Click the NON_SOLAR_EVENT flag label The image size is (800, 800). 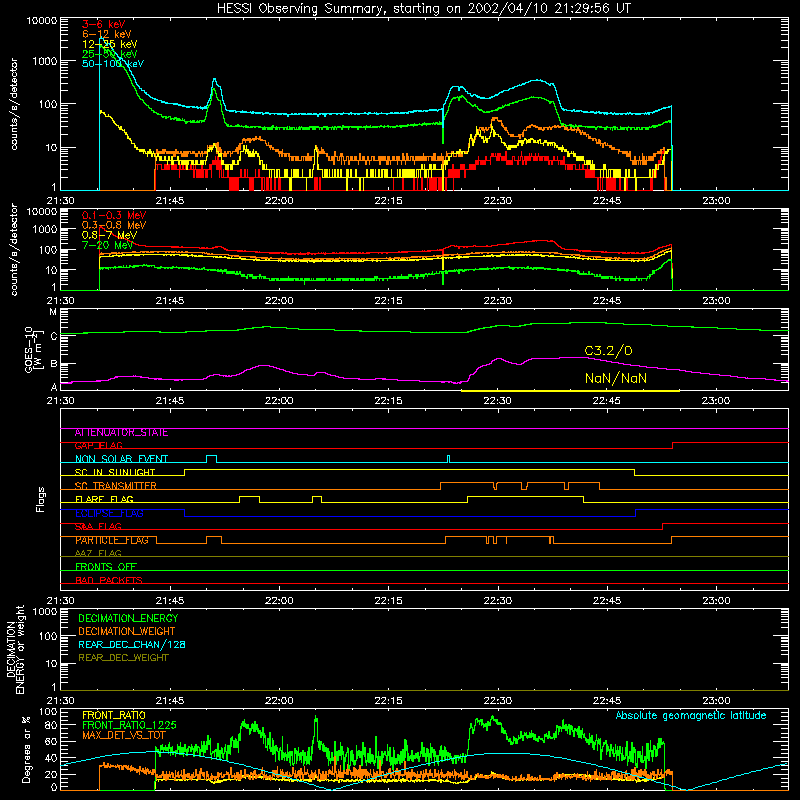[121, 459]
